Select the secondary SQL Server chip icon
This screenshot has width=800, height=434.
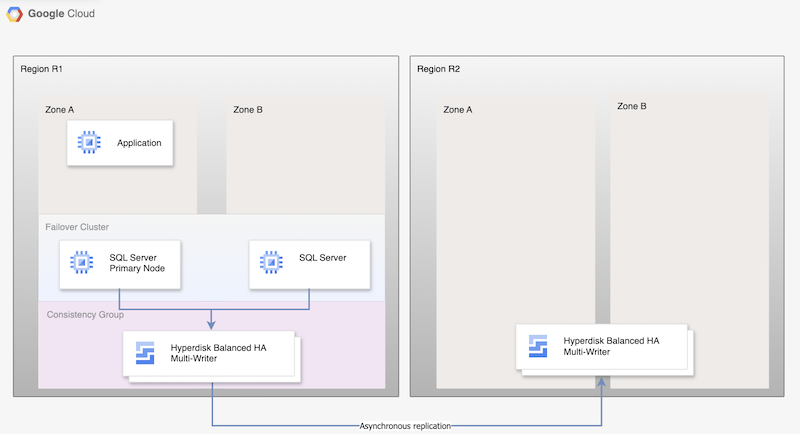tap(270, 263)
